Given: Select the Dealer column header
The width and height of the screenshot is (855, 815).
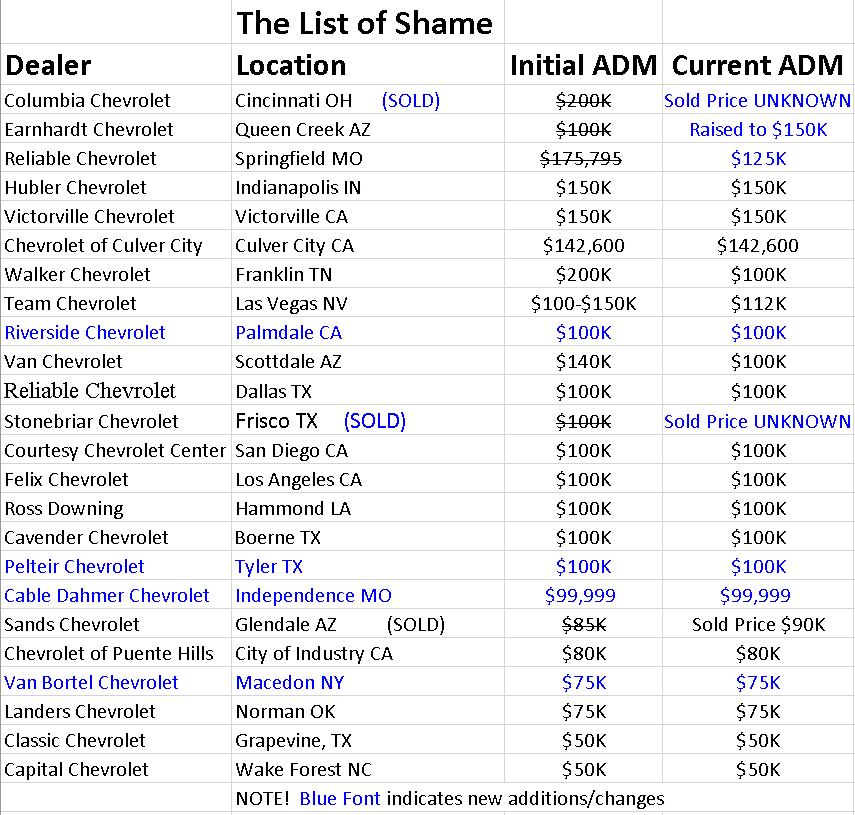Looking at the screenshot, I should coord(48,66).
